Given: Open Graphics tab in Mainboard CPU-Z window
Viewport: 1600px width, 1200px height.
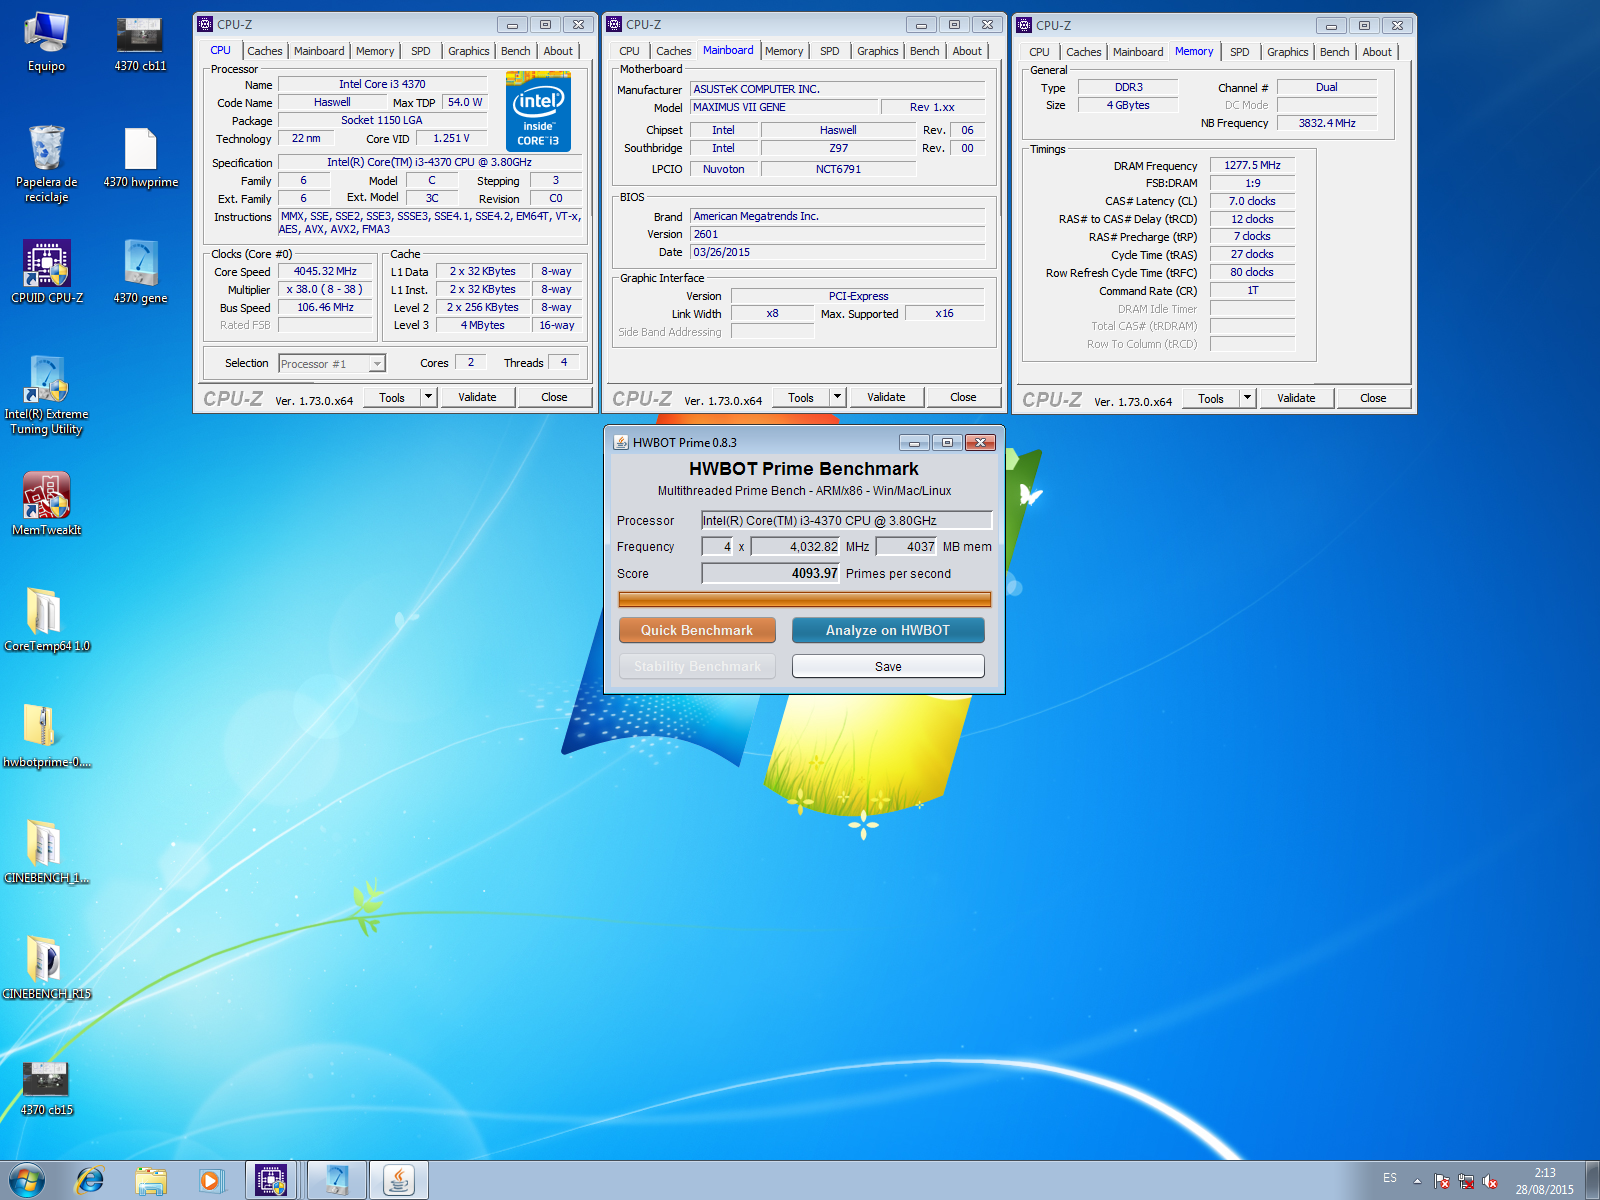Looking at the screenshot, I should click(878, 51).
